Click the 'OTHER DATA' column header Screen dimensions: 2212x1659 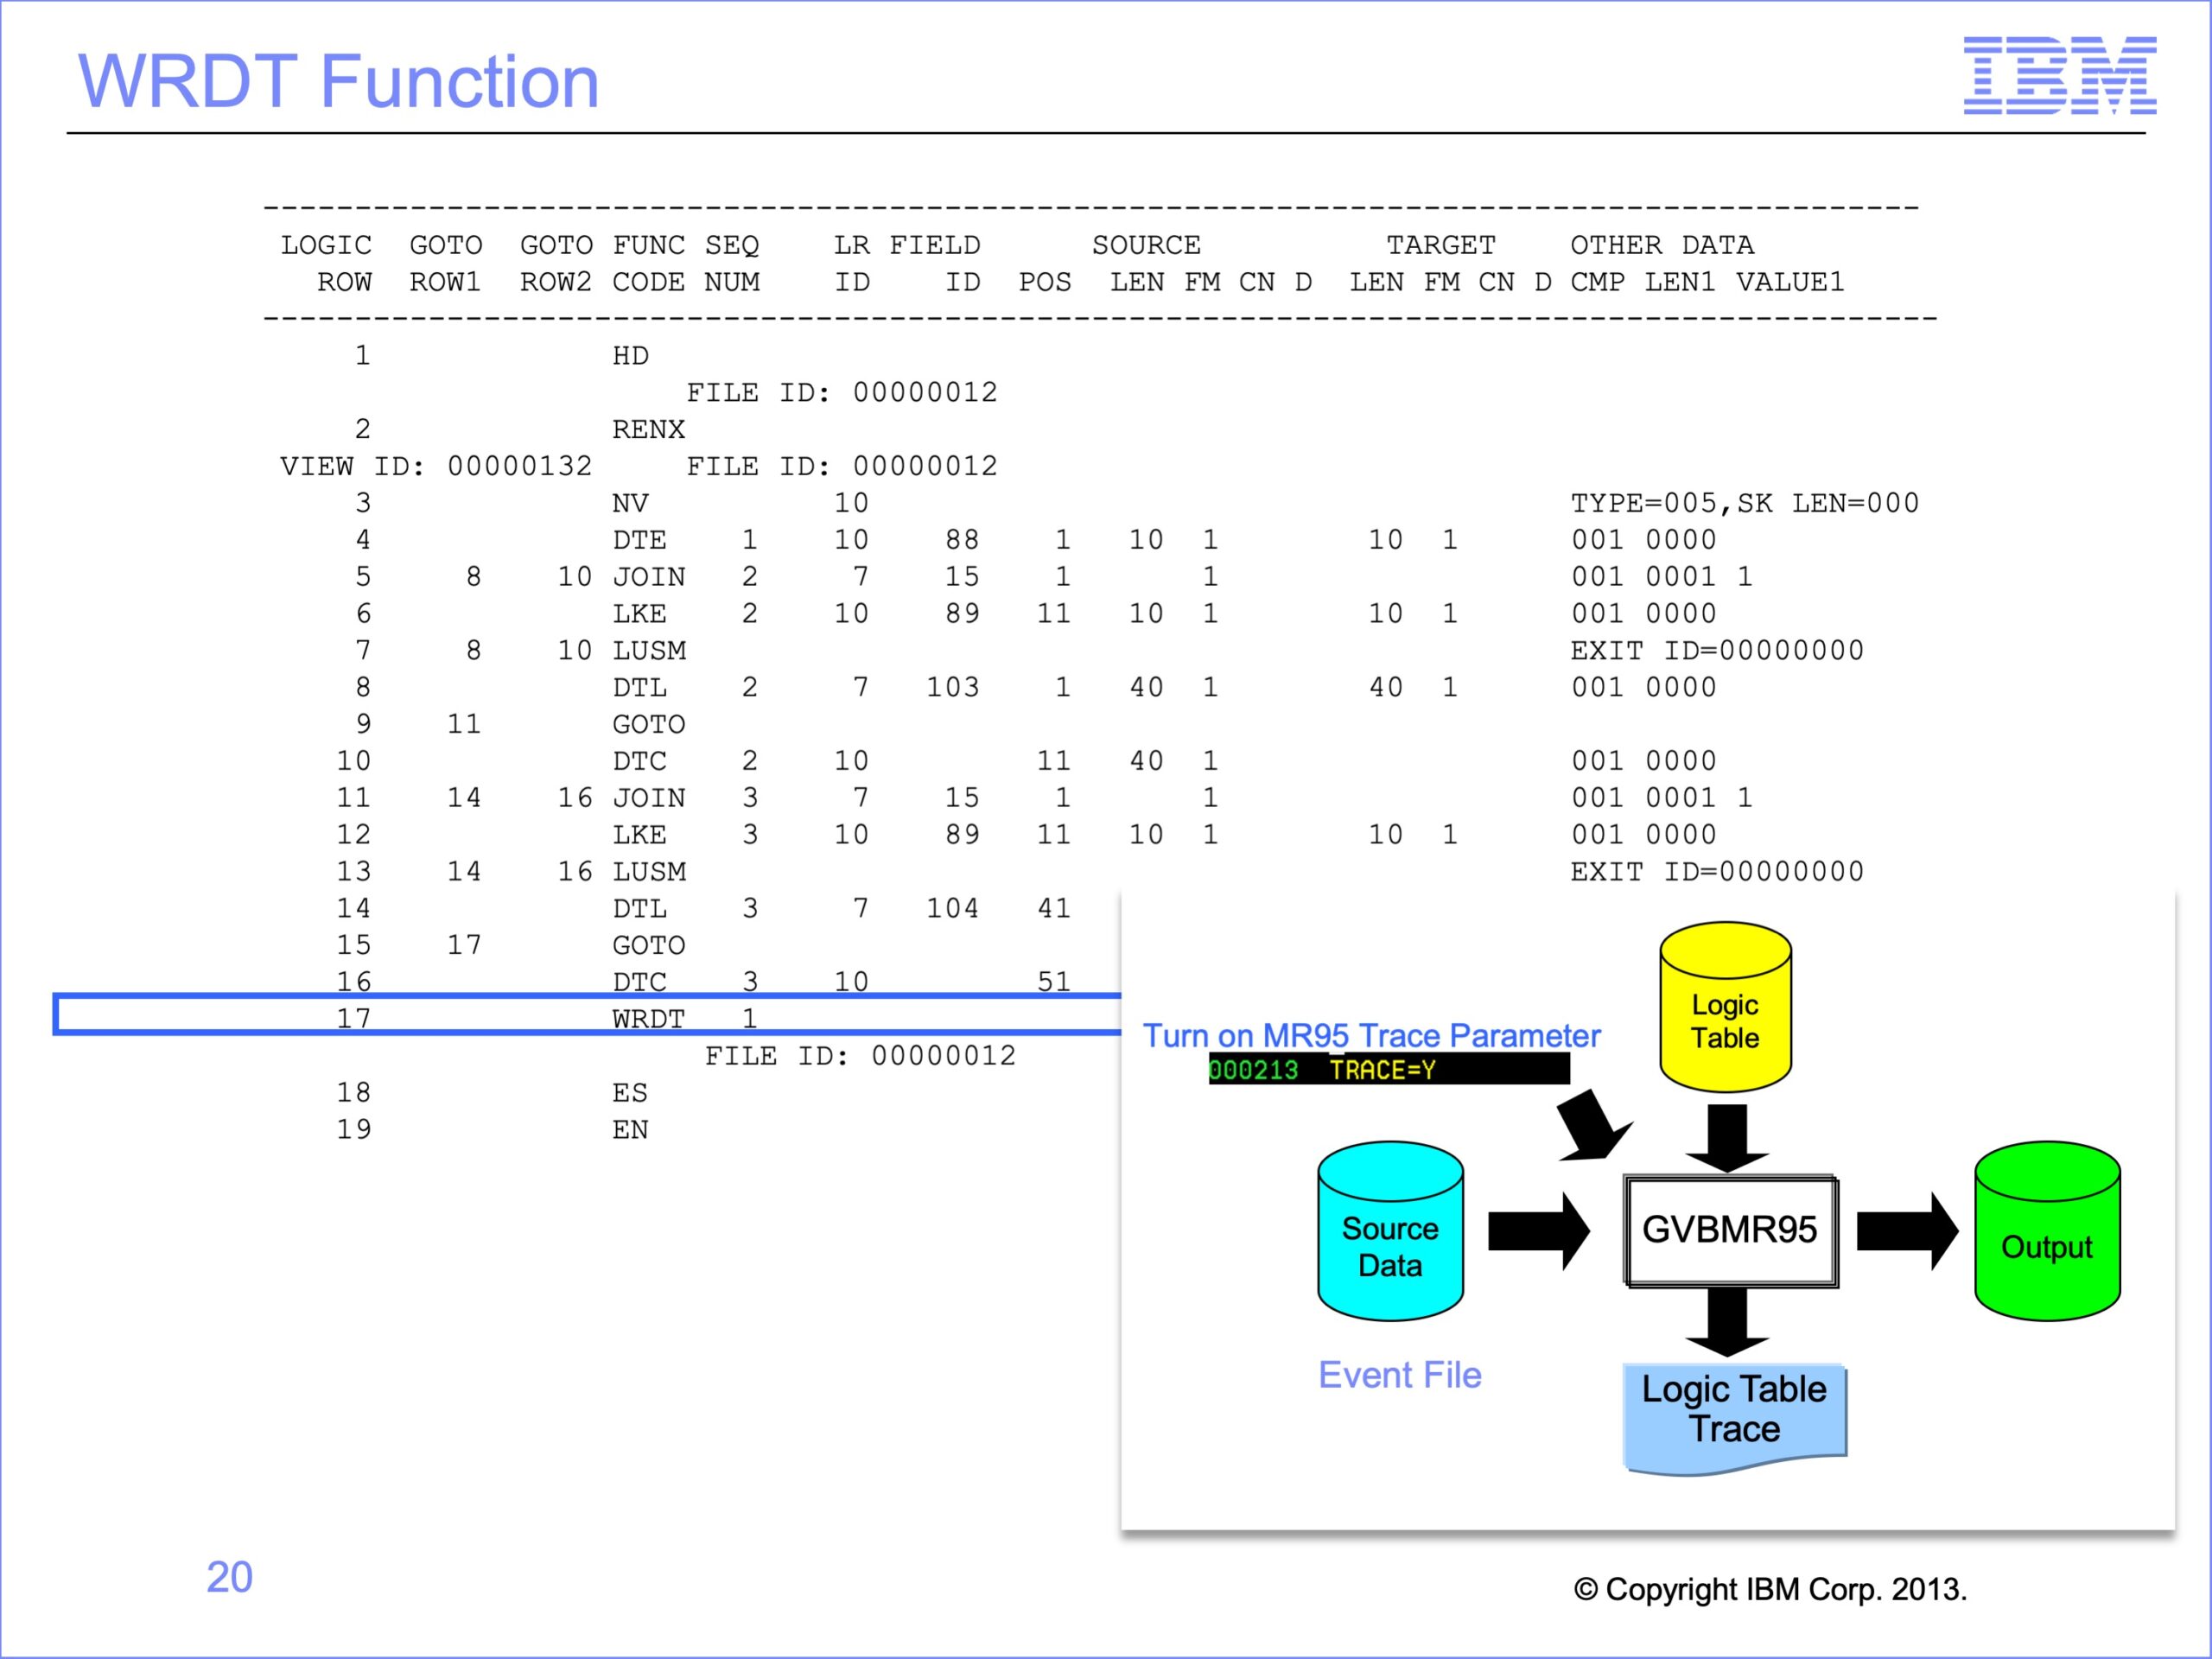1661,245
